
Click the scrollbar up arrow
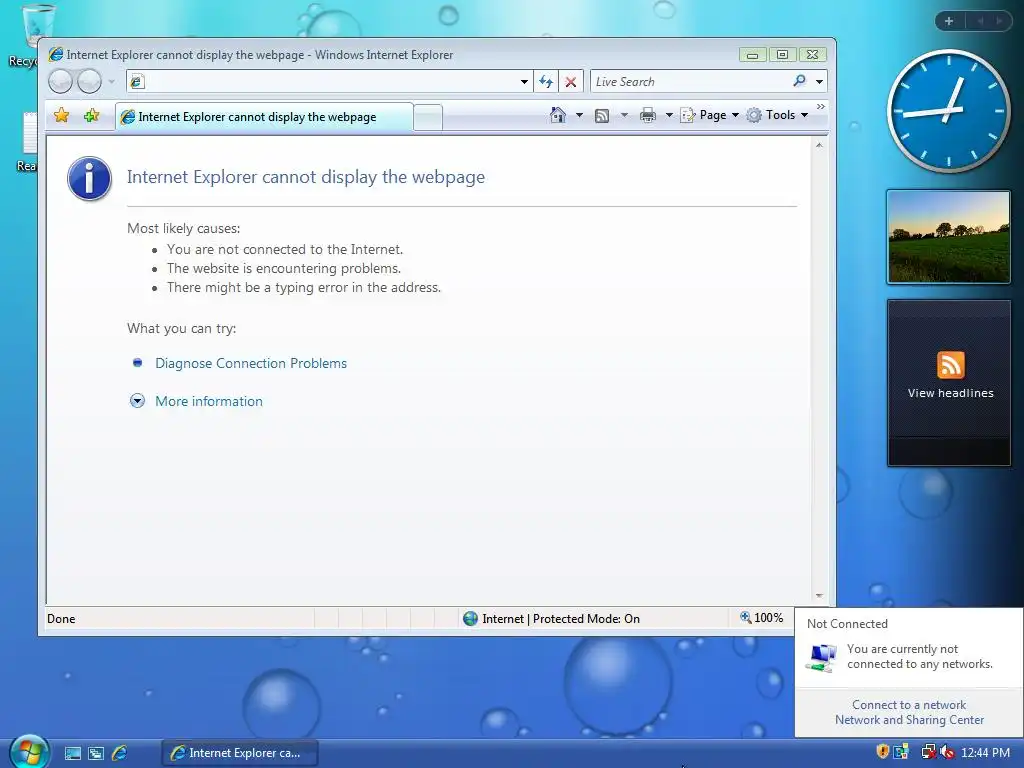(x=819, y=145)
